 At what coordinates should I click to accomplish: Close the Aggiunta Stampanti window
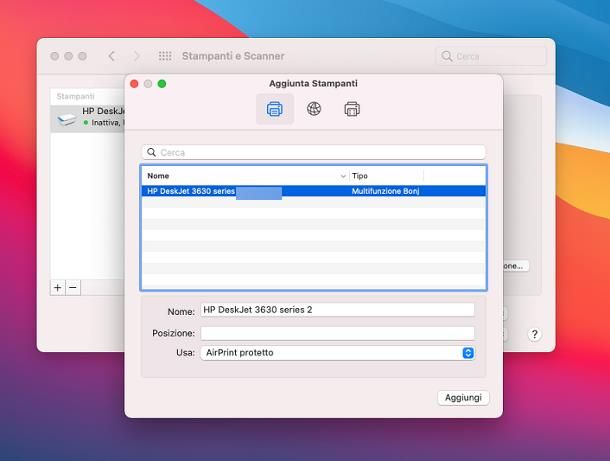[x=134, y=84]
